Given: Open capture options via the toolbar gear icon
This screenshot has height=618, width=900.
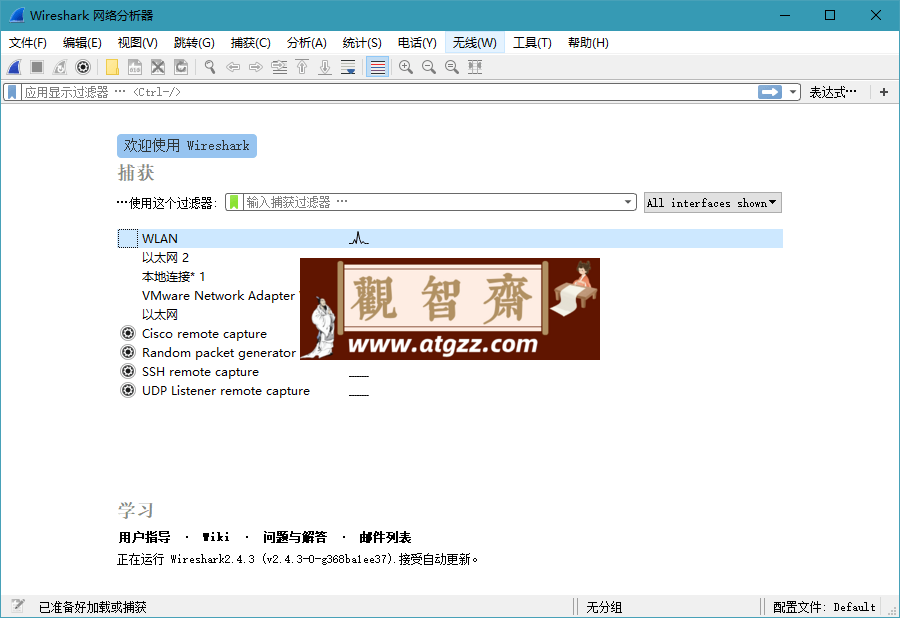Looking at the screenshot, I should point(83,67).
